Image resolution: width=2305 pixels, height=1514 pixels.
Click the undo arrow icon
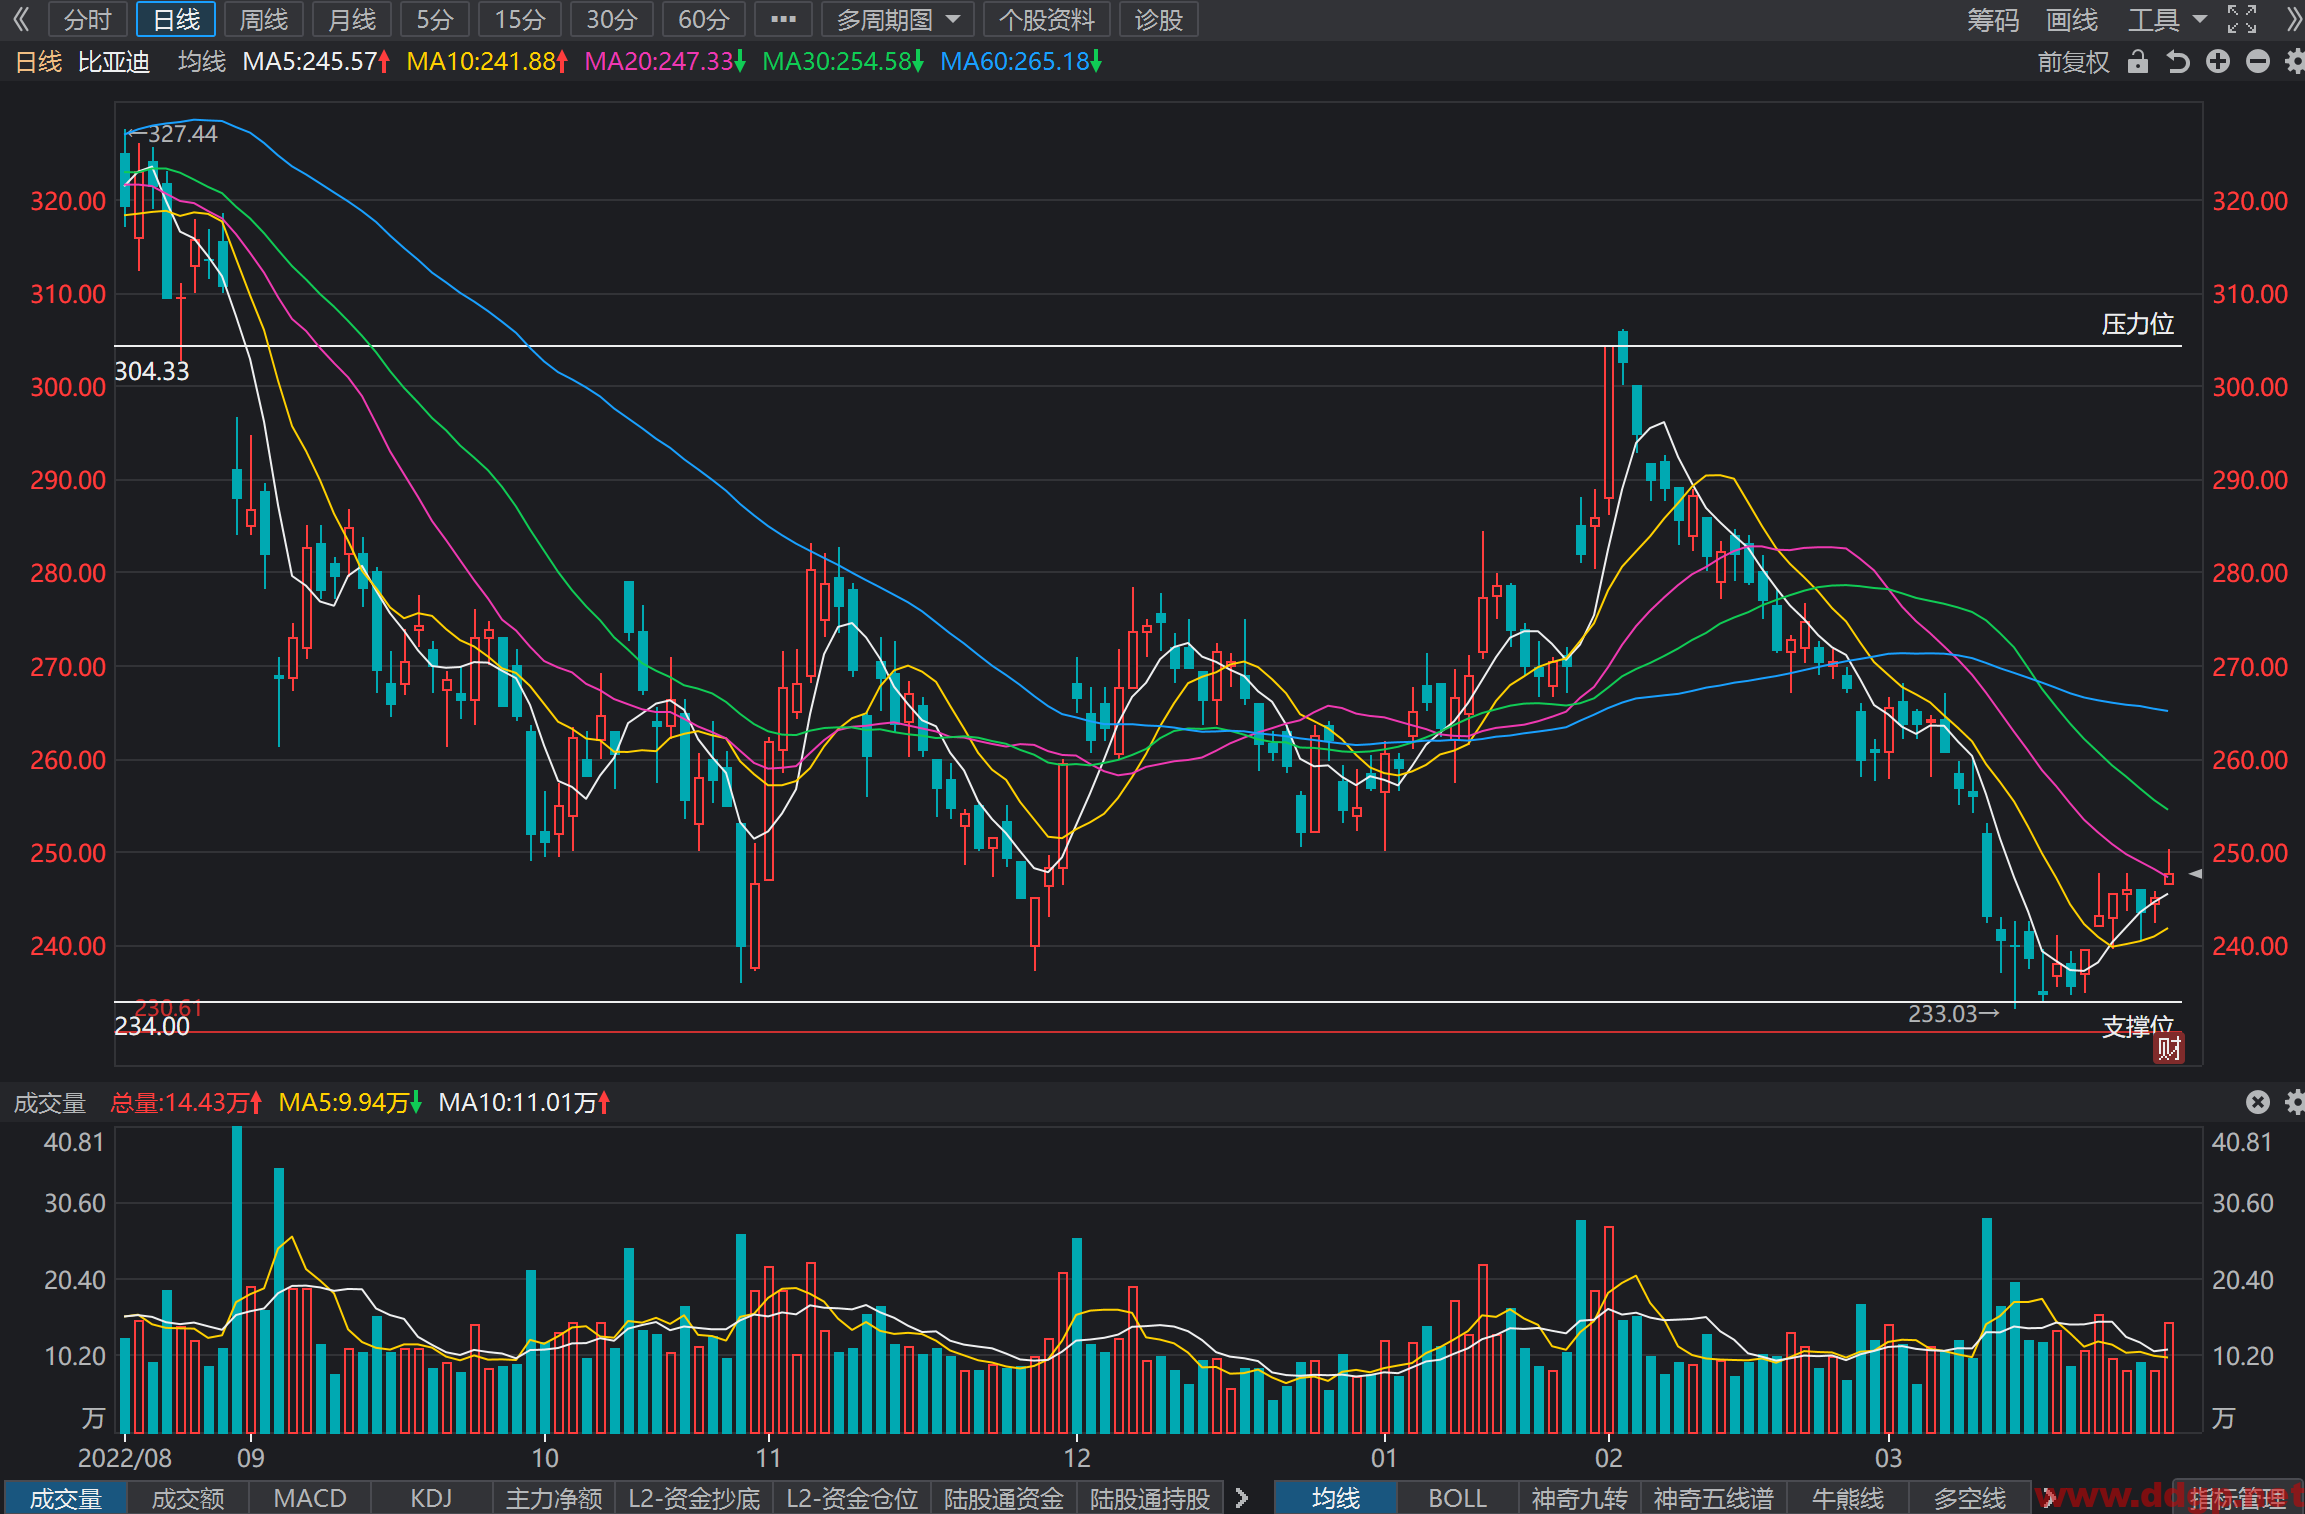2177,62
